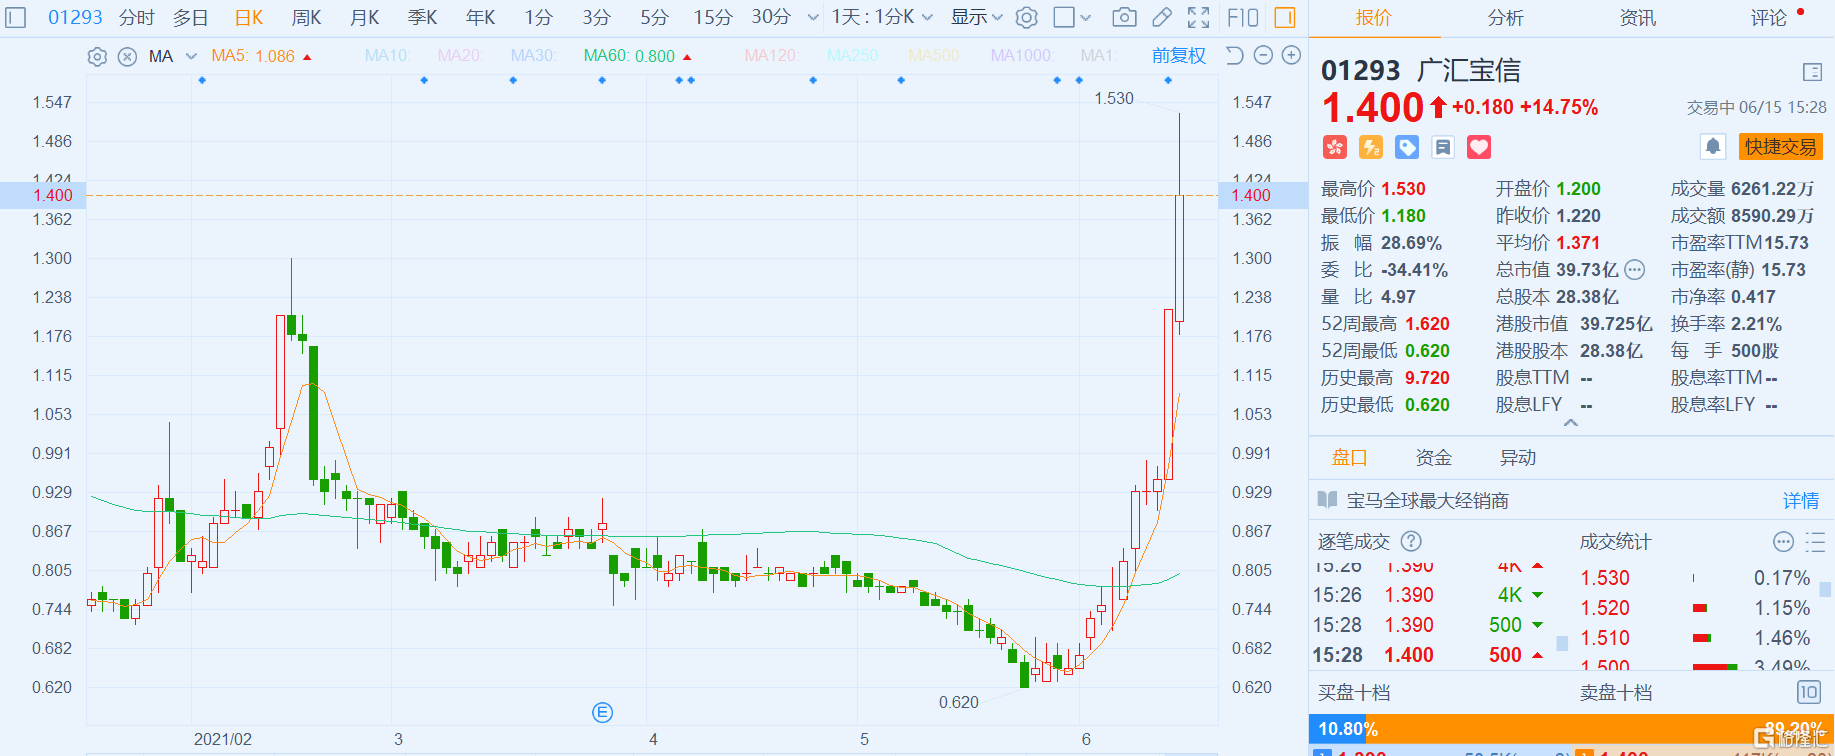This screenshot has width=1835, height=756.
Task: Zoom out chart with minus icon
Action: coord(1263,56)
